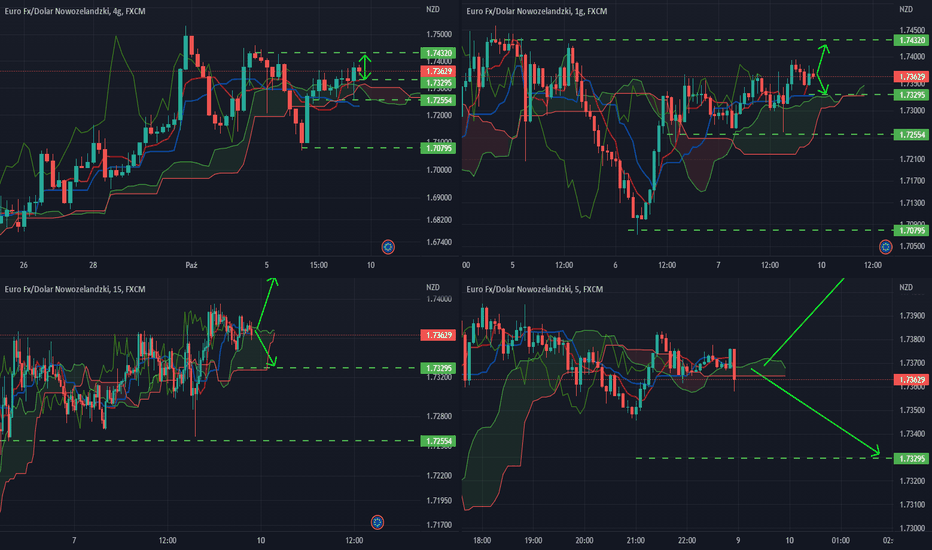Click the 9 date label on 5-minute chart
The image size is (932, 550).
(x=738, y=540)
